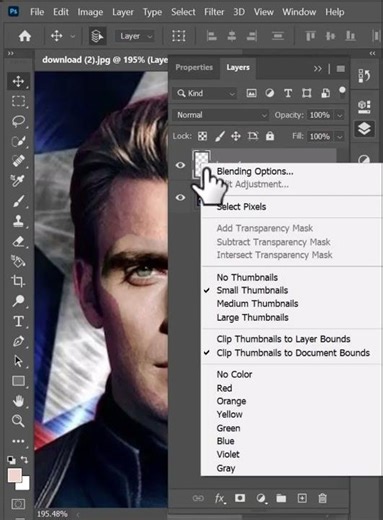Open the Normal blend mode dropdown
The height and width of the screenshot is (520, 383).
(221, 115)
